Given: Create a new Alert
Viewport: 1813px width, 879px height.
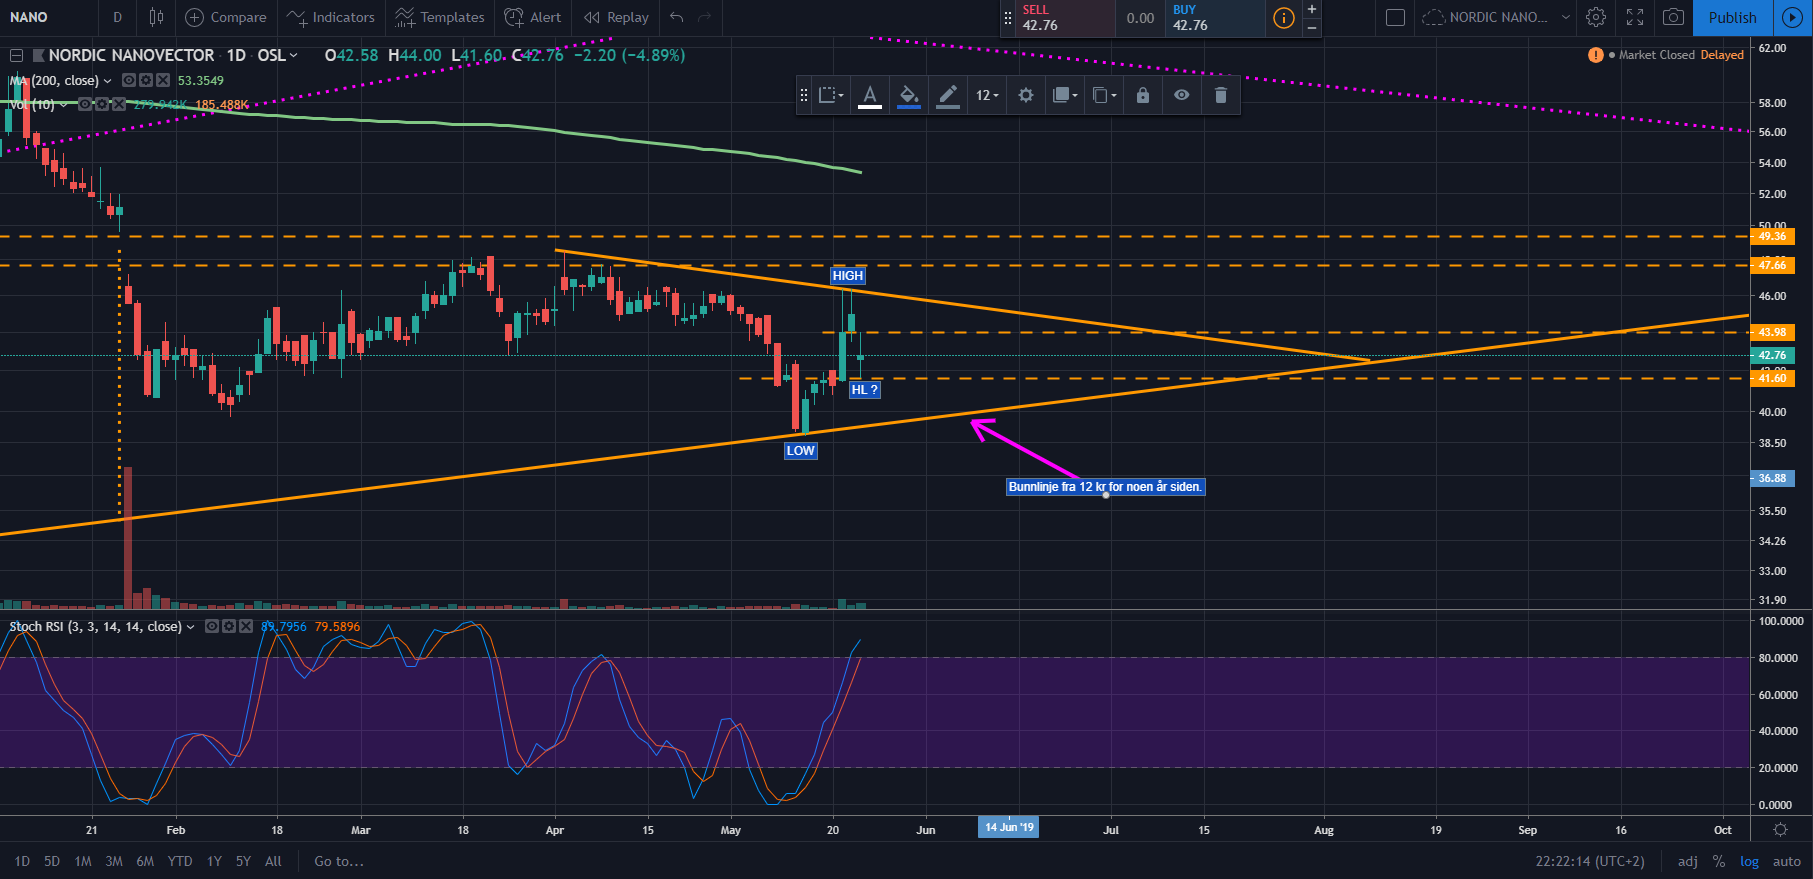Looking at the screenshot, I should (x=533, y=17).
